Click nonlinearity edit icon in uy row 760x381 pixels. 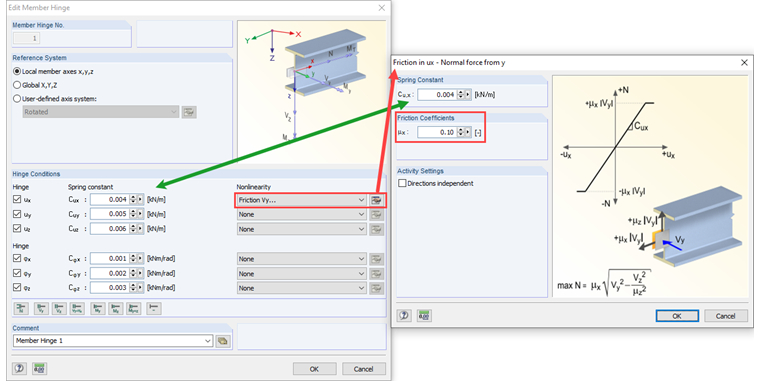376,214
